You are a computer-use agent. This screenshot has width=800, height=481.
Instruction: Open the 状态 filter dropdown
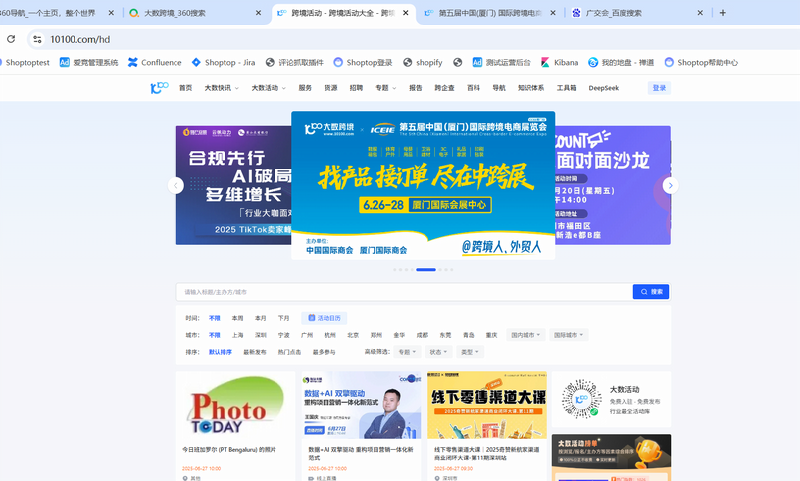tap(438, 352)
